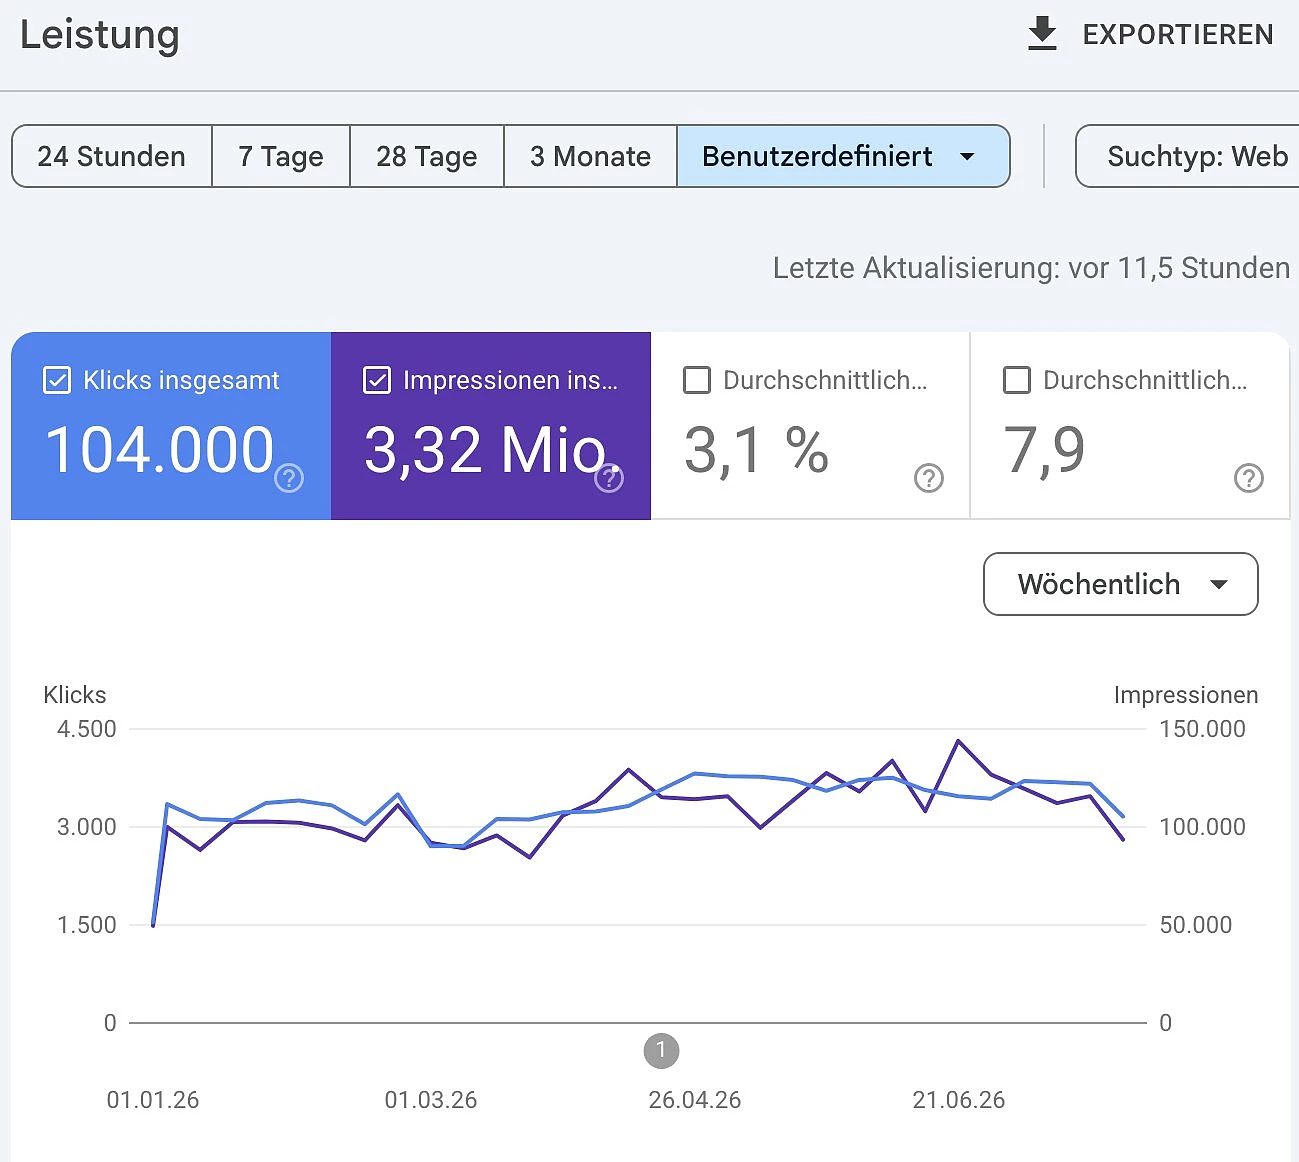This screenshot has height=1162, width=1299.
Task: Open Benutzerdefiniert date range dropdown
Action: pyautogui.click(x=843, y=156)
